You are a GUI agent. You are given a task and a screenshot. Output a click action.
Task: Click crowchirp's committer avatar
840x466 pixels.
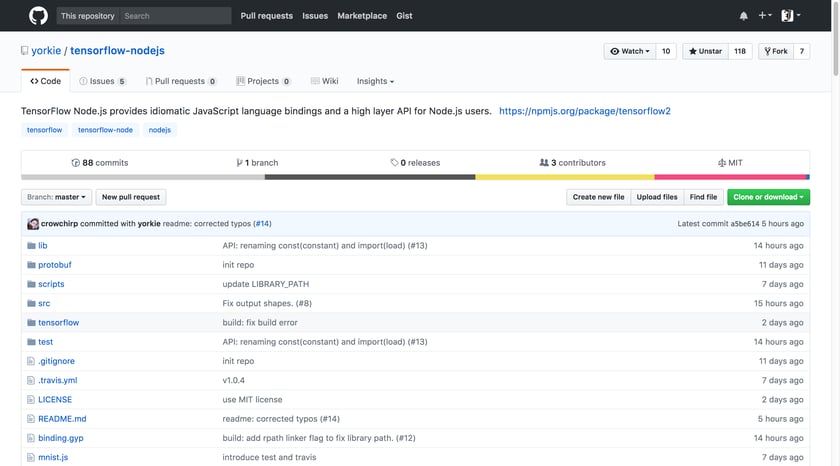[33, 224]
